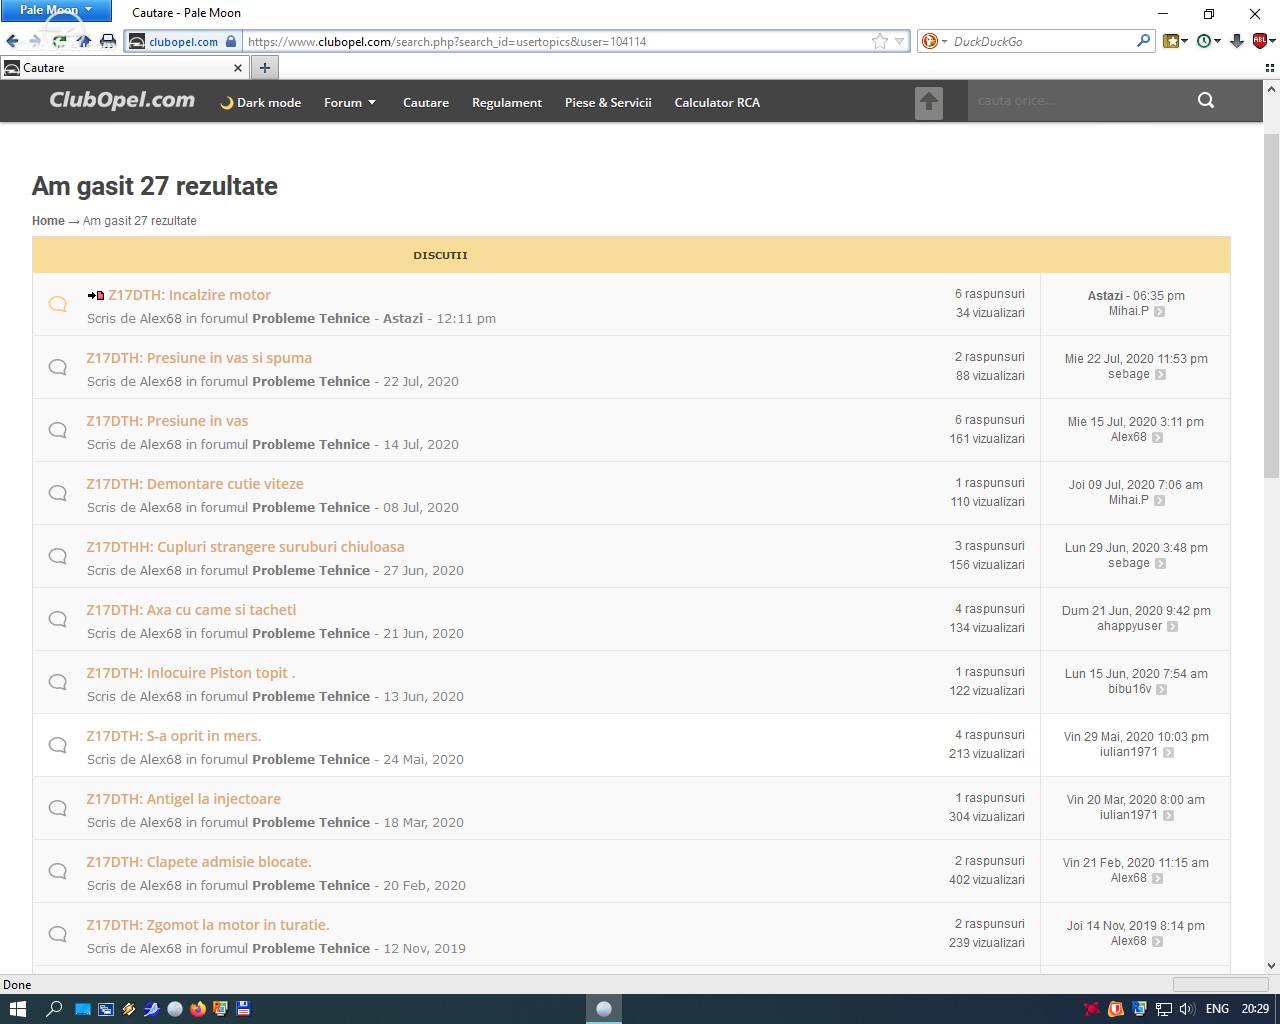1280x1024 pixels.
Task: Open the Adblock ABL extension menu
Action: (1264, 41)
